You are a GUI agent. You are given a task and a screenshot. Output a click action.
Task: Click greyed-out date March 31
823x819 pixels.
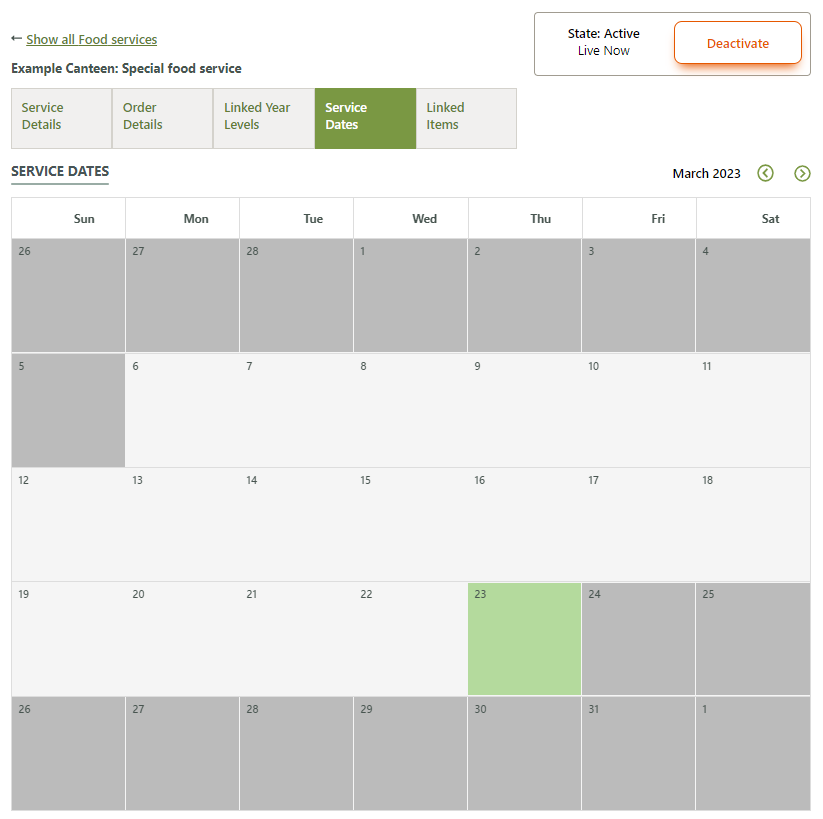click(638, 753)
